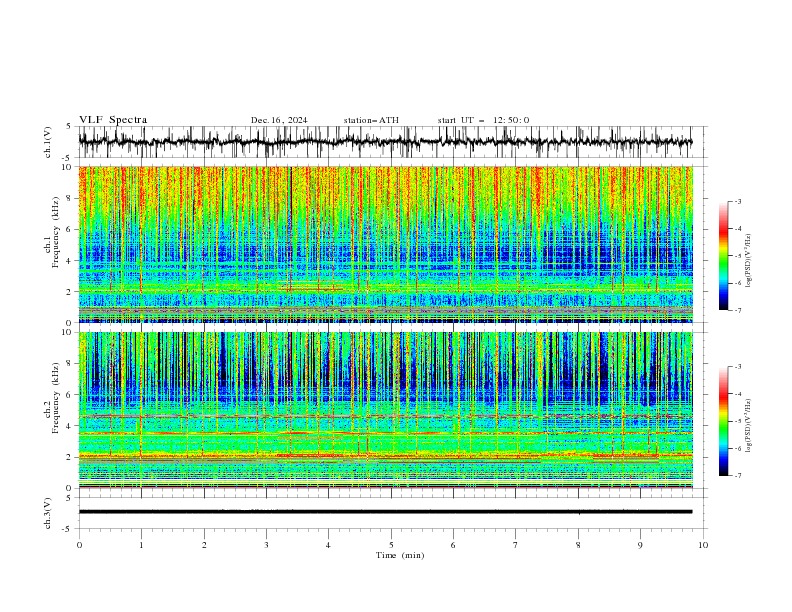
Task: Click the "8" kHz tick on ch.2 frequency axis
Action: (x=71, y=364)
